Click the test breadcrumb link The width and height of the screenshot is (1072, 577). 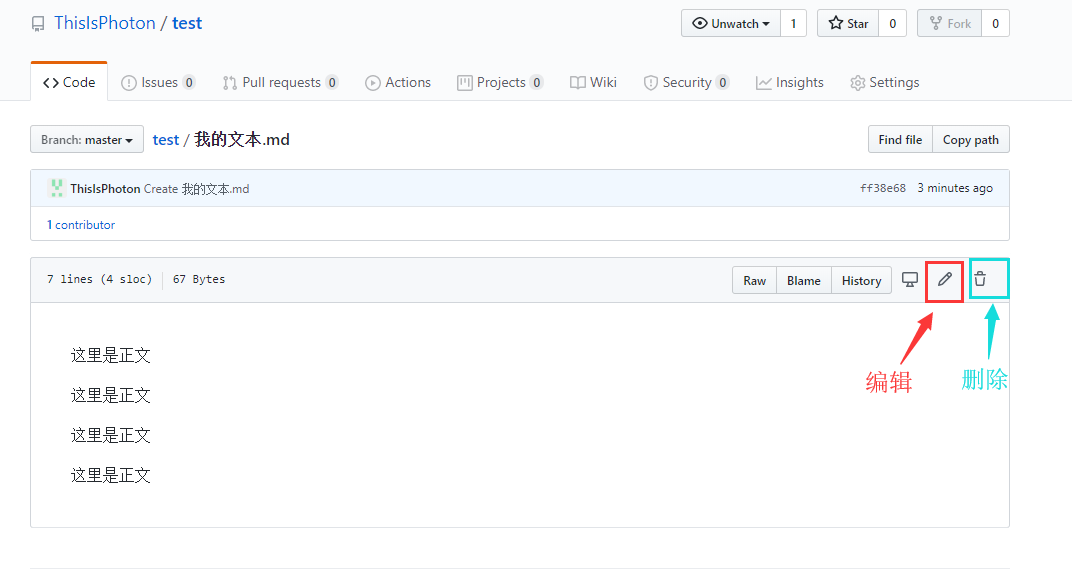(165, 139)
